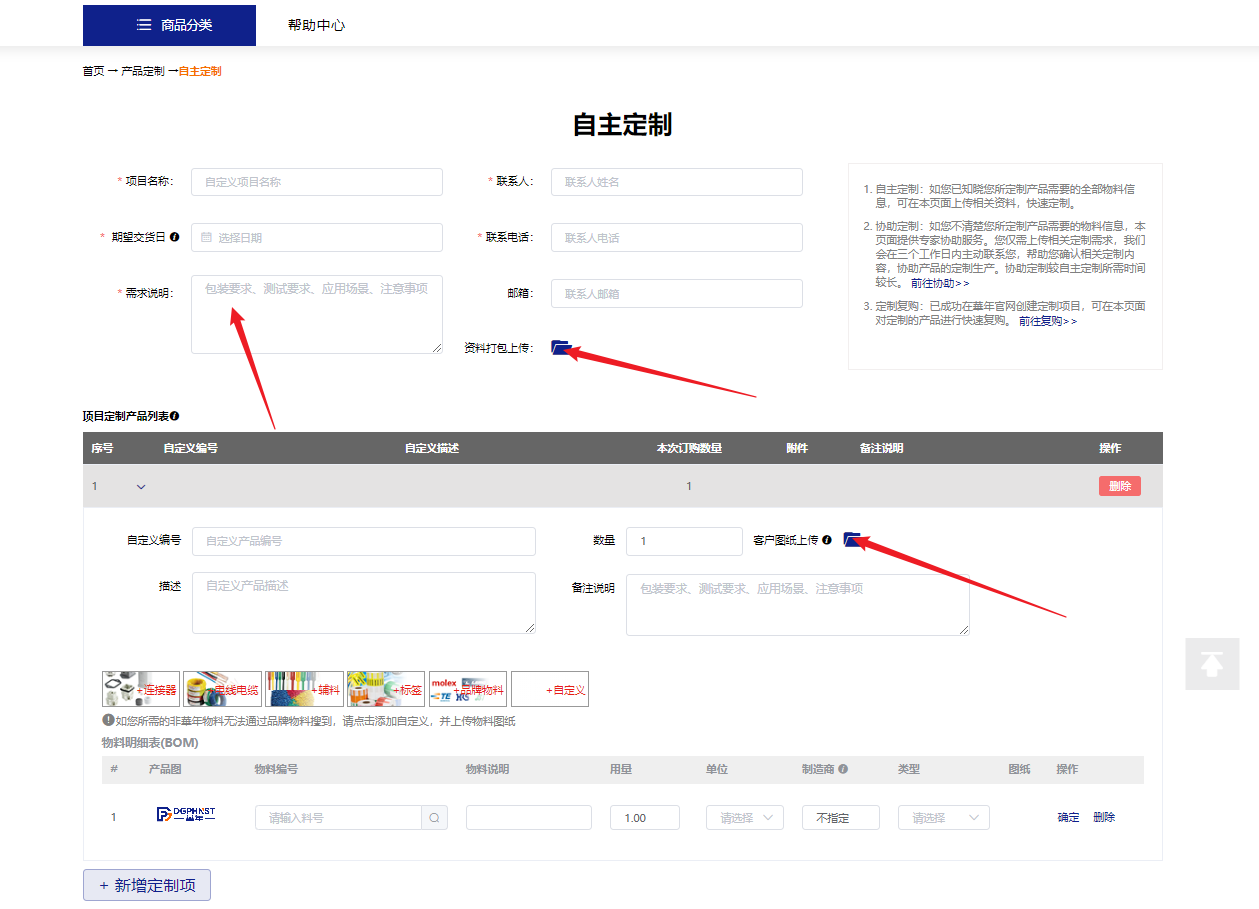Click the 邮箱 email field
The image size is (1259, 909).
(x=677, y=293)
